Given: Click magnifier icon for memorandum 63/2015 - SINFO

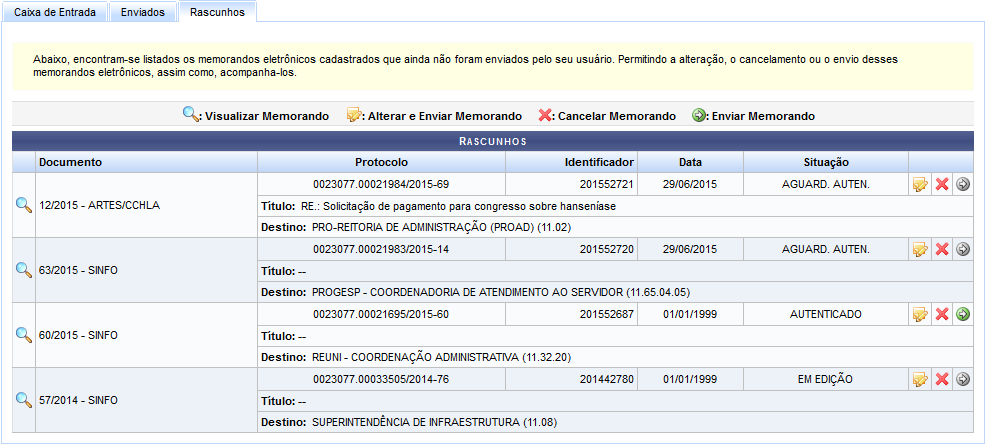Looking at the screenshot, I should [x=24, y=270].
